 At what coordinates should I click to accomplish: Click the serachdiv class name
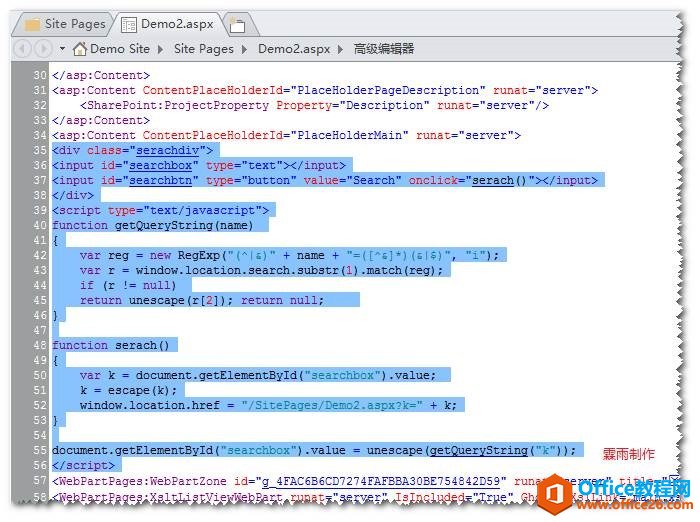[167, 150]
